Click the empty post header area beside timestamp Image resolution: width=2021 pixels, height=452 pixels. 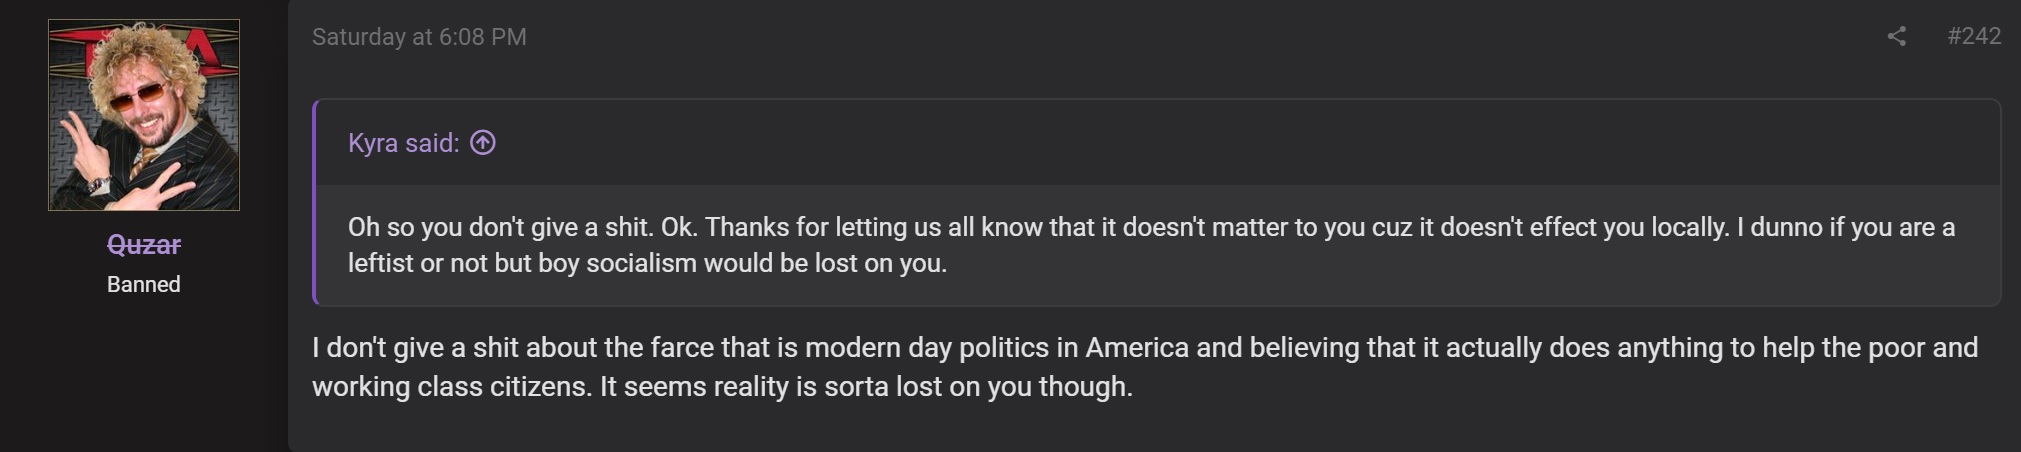(1200, 37)
